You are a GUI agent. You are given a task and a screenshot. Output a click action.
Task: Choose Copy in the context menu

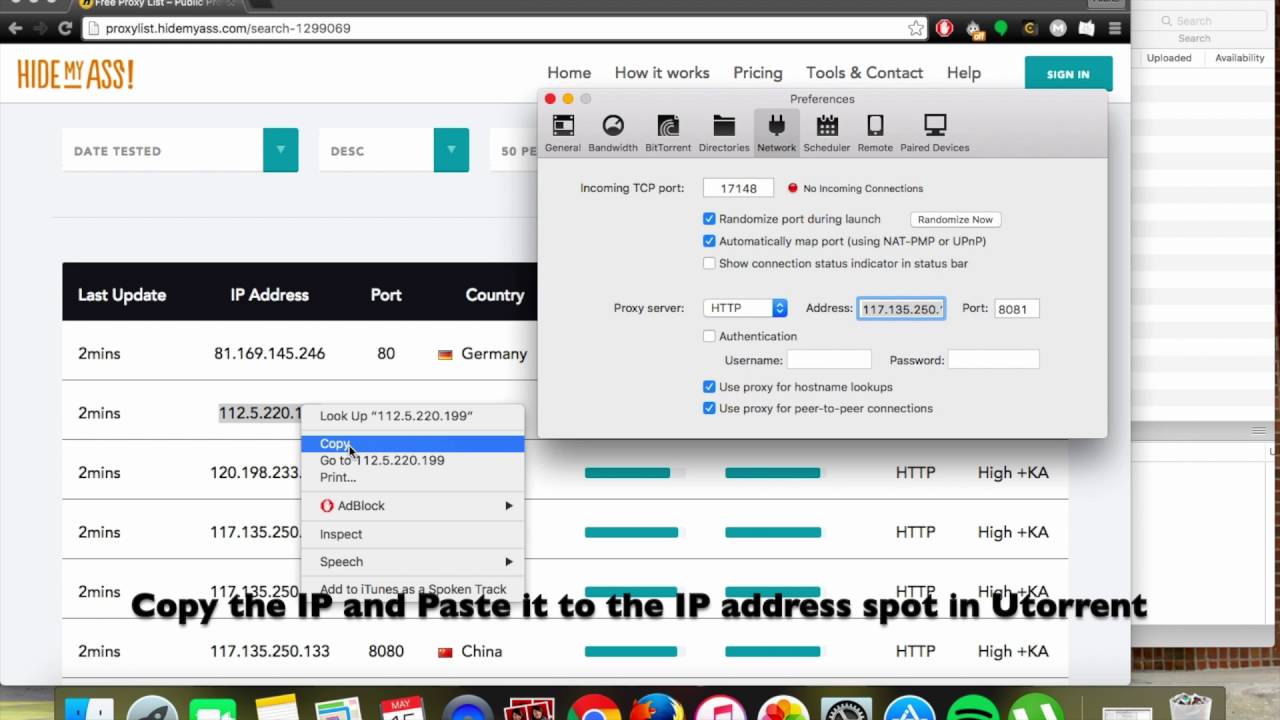(x=412, y=444)
